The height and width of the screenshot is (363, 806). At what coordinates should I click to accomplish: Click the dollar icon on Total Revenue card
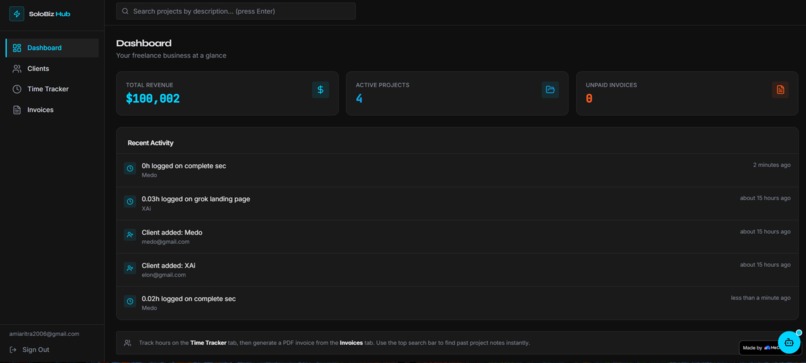point(320,89)
